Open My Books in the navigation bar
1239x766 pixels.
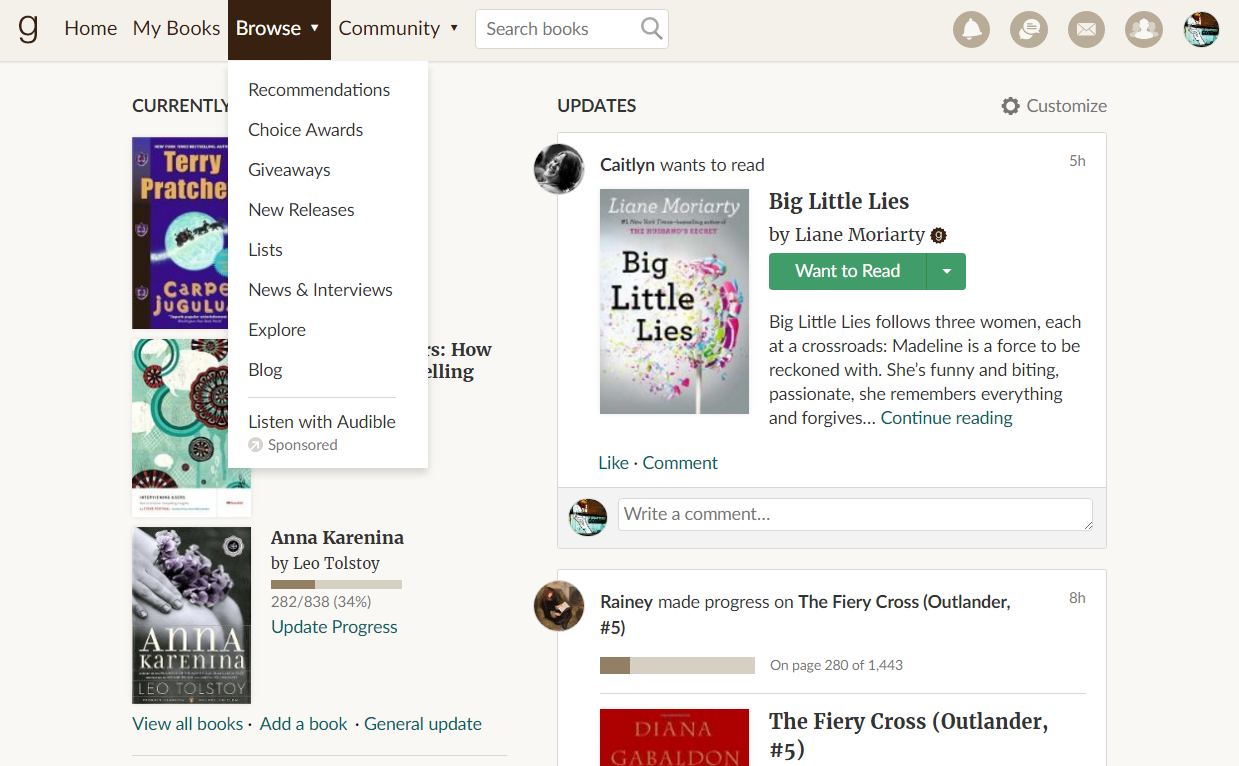[176, 29]
